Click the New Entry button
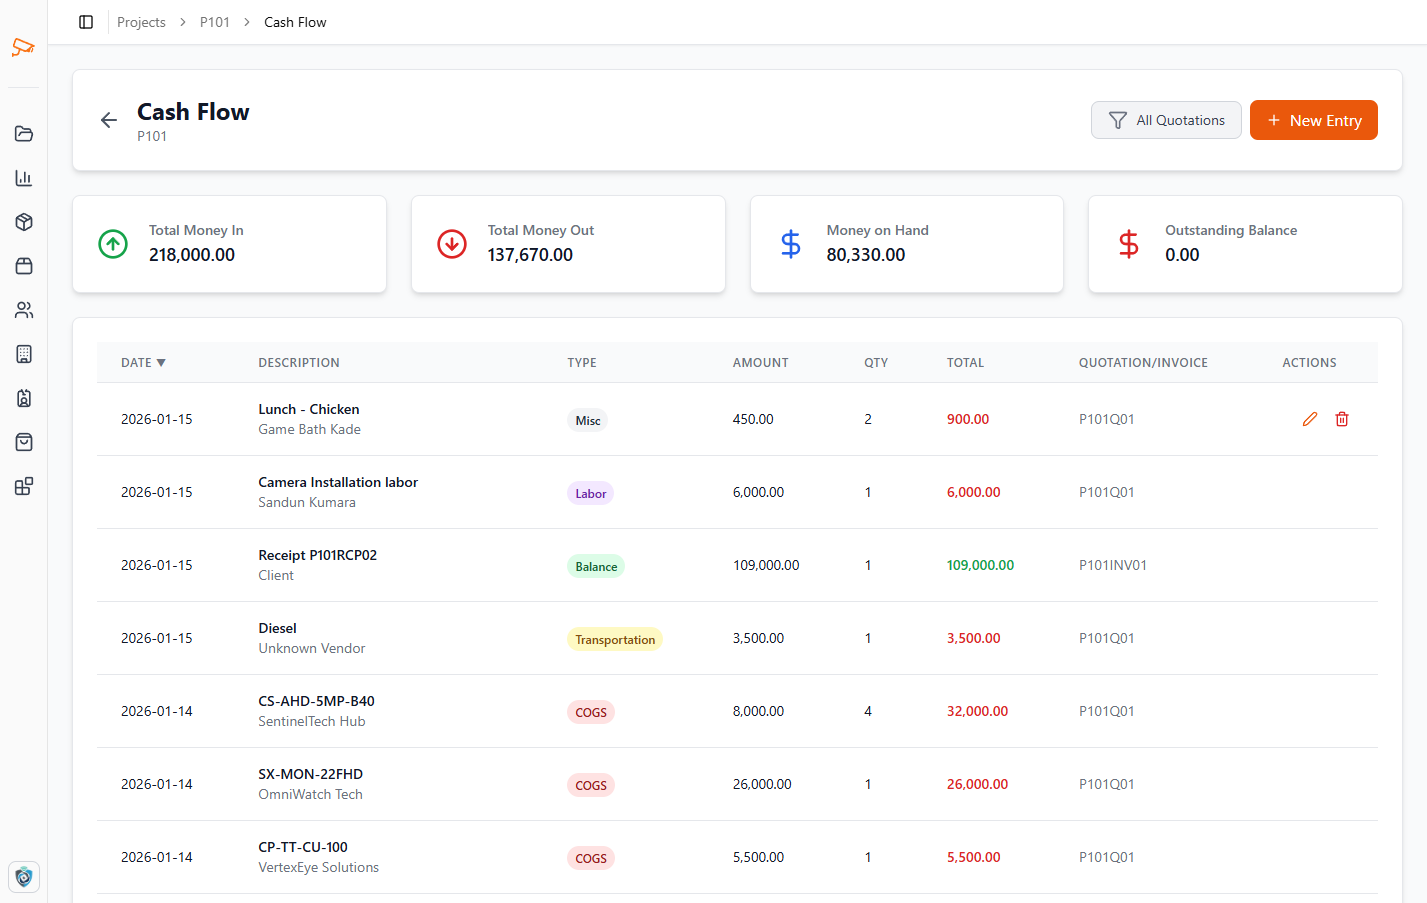This screenshot has width=1427, height=903. (x=1313, y=120)
